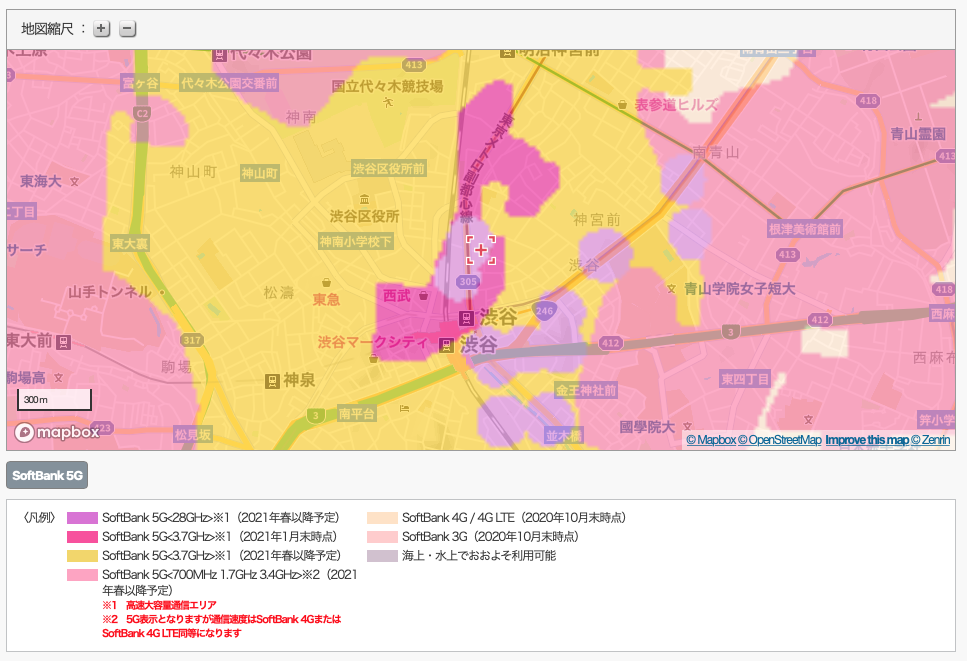Click the route 305 shield marker
Image resolution: width=967 pixels, height=661 pixels.
468,282
